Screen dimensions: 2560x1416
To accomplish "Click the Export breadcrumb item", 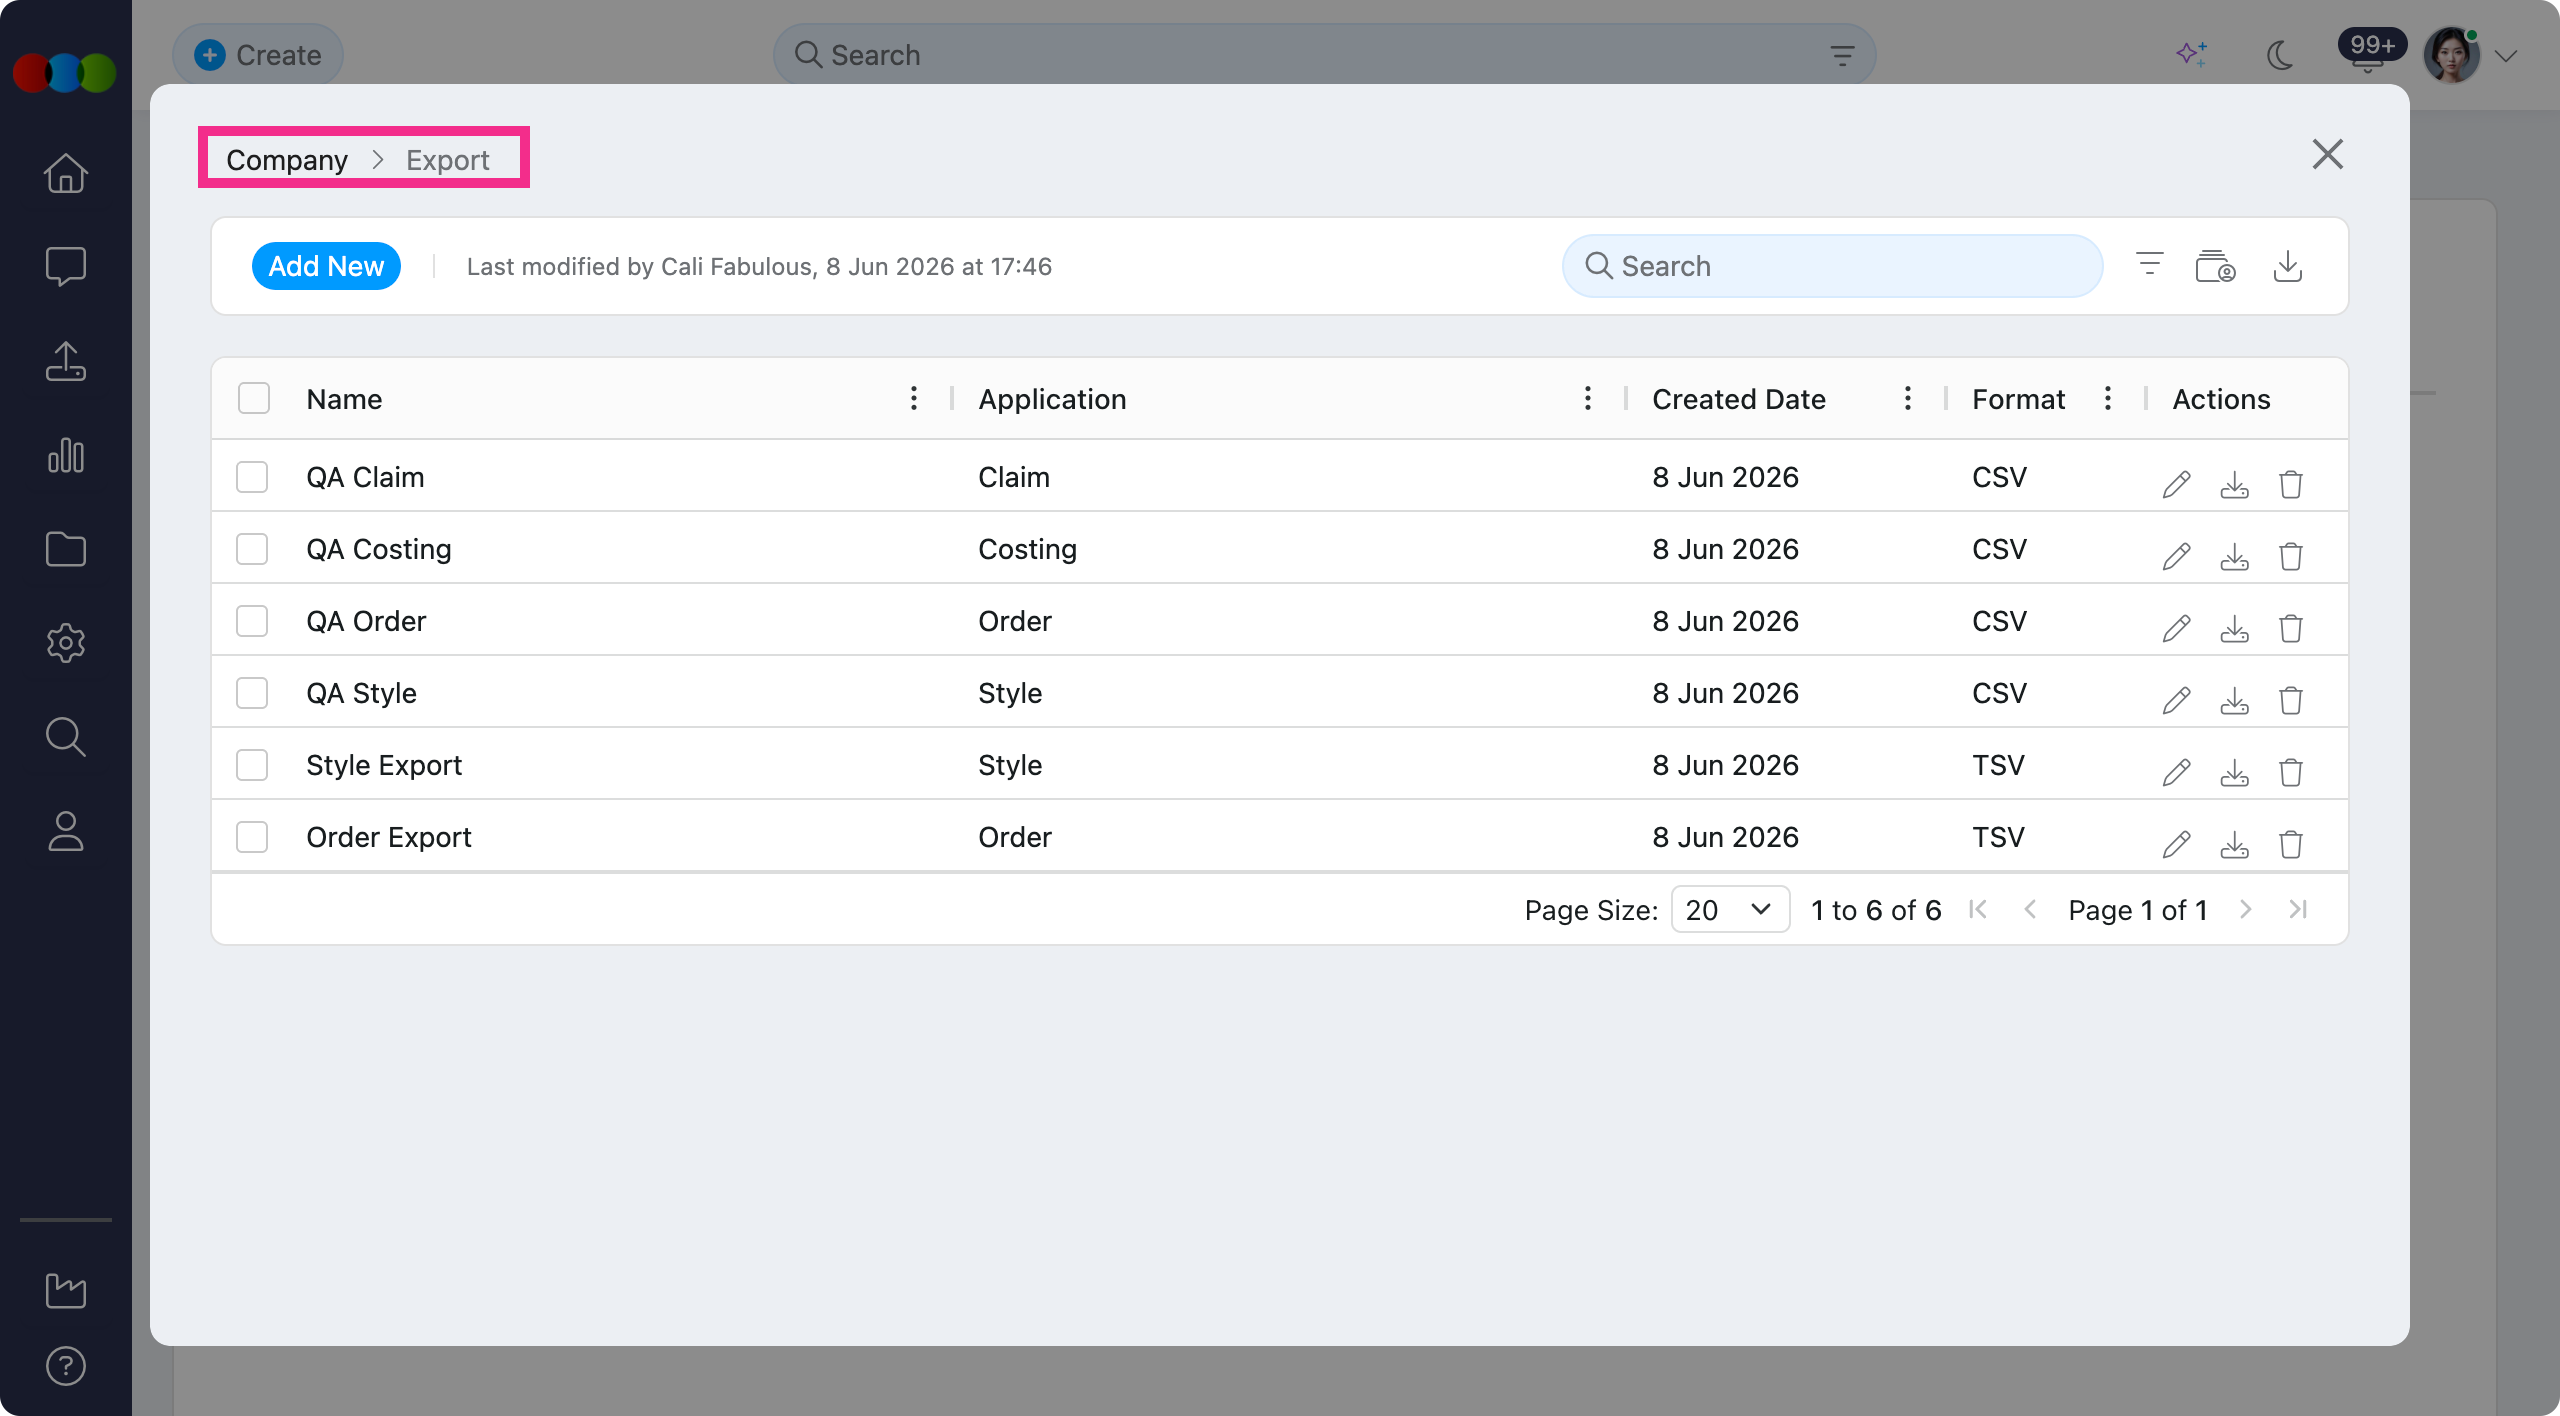I will pos(447,160).
